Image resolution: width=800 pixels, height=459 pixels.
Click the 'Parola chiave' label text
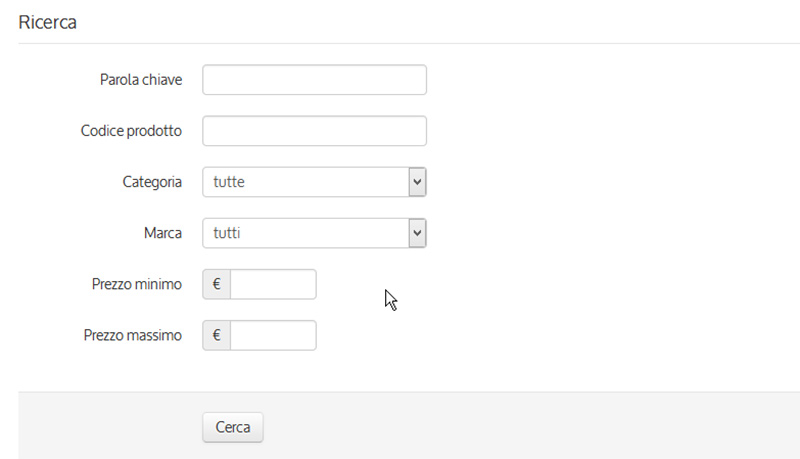(141, 80)
